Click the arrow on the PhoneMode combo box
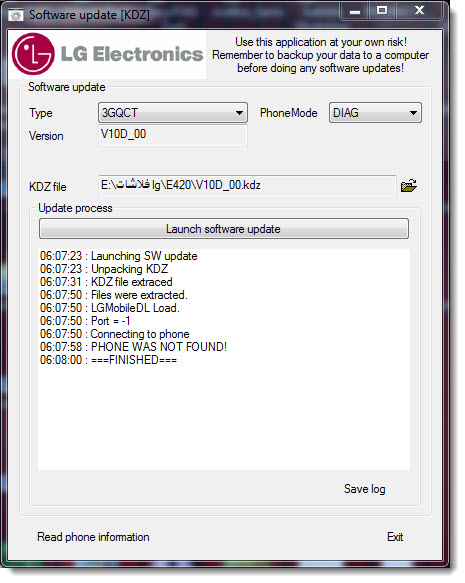Screen dimensions: 465x583 [x=413, y=113]
